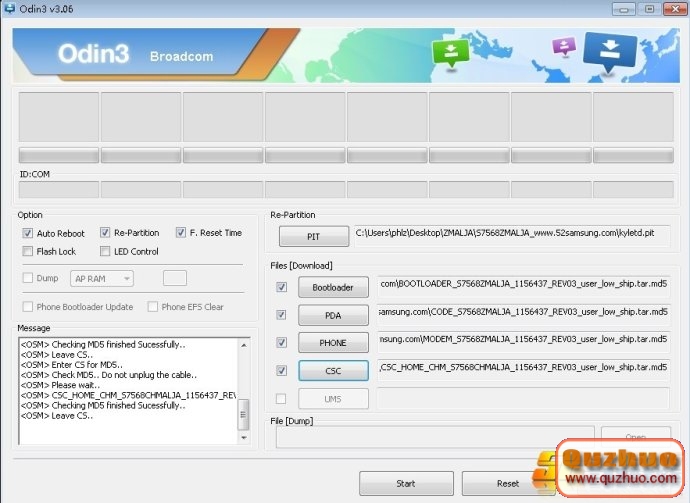Uncheck the Re-Partition option
Viewport: 690px width, 503px height.
coord(105,232)
